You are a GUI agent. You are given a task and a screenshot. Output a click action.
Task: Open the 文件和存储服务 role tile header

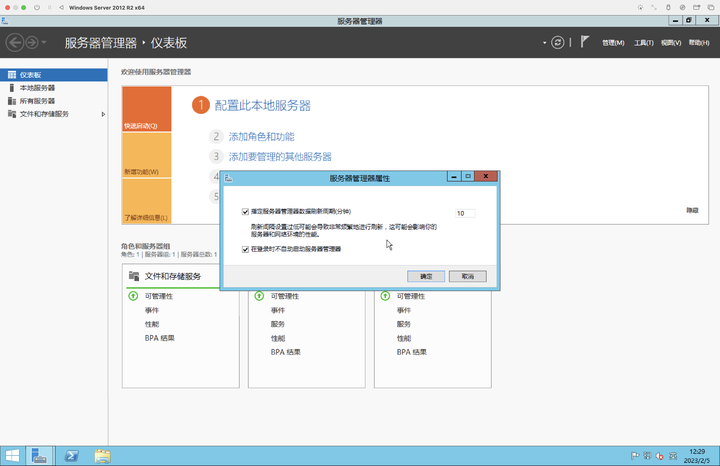[173, 276]
